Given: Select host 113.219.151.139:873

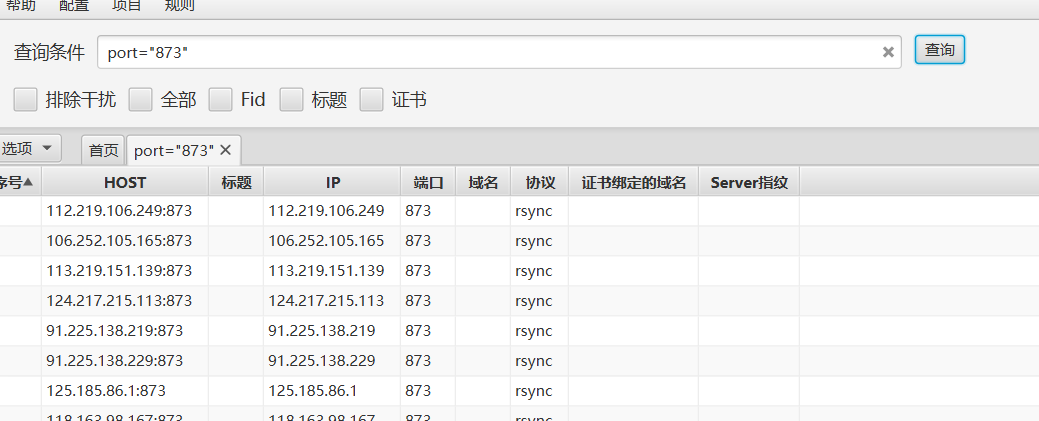Looking at the screenshot, I should (119, 271).
